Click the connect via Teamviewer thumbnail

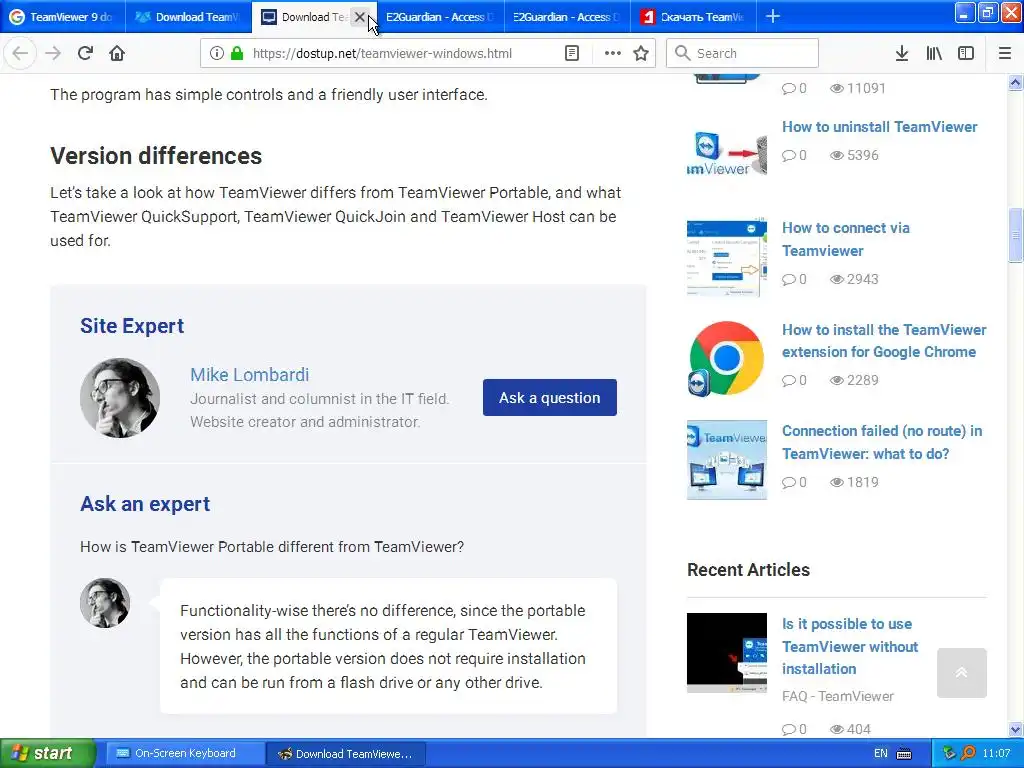(x=727, y=257)
